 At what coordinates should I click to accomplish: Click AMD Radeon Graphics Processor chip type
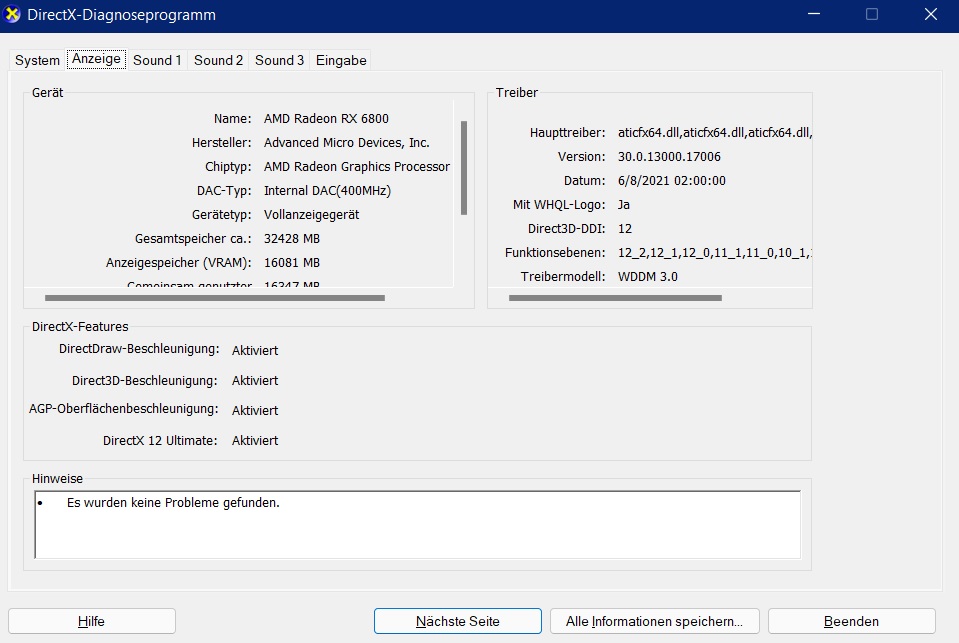coord(357,166)
